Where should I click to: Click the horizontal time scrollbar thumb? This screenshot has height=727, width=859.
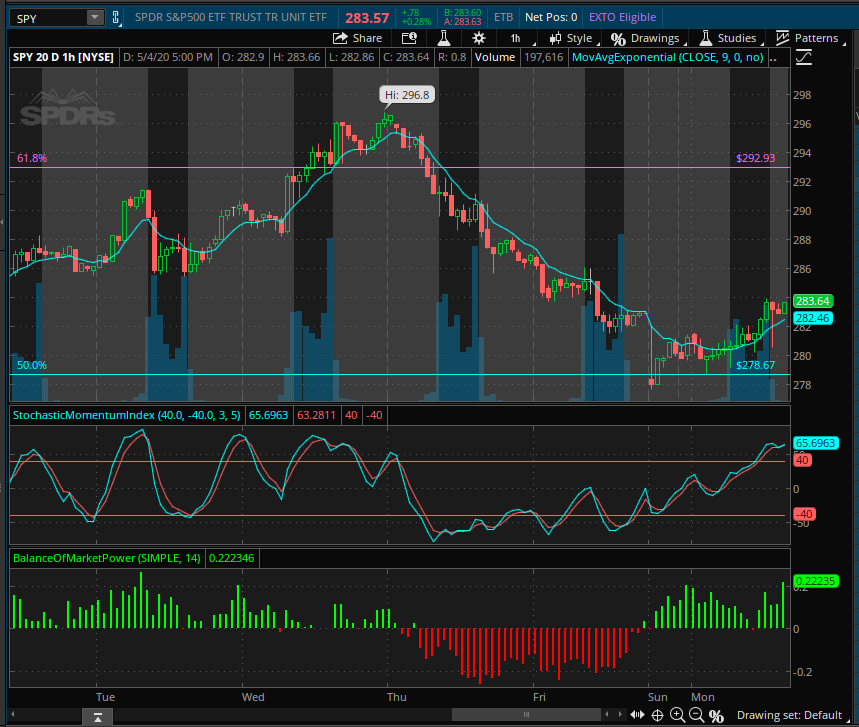coord(526,714)
